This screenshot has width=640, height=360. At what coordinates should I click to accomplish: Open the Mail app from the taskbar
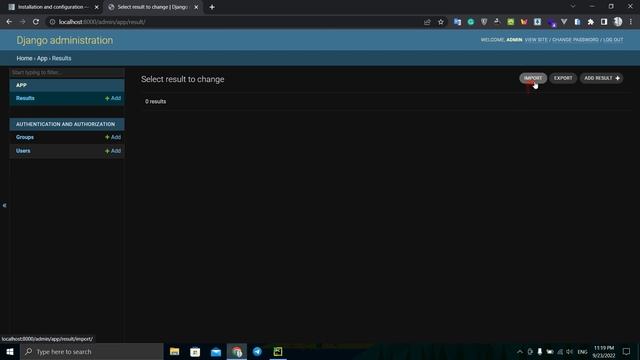pyautogui.click(x=216, y=351)
